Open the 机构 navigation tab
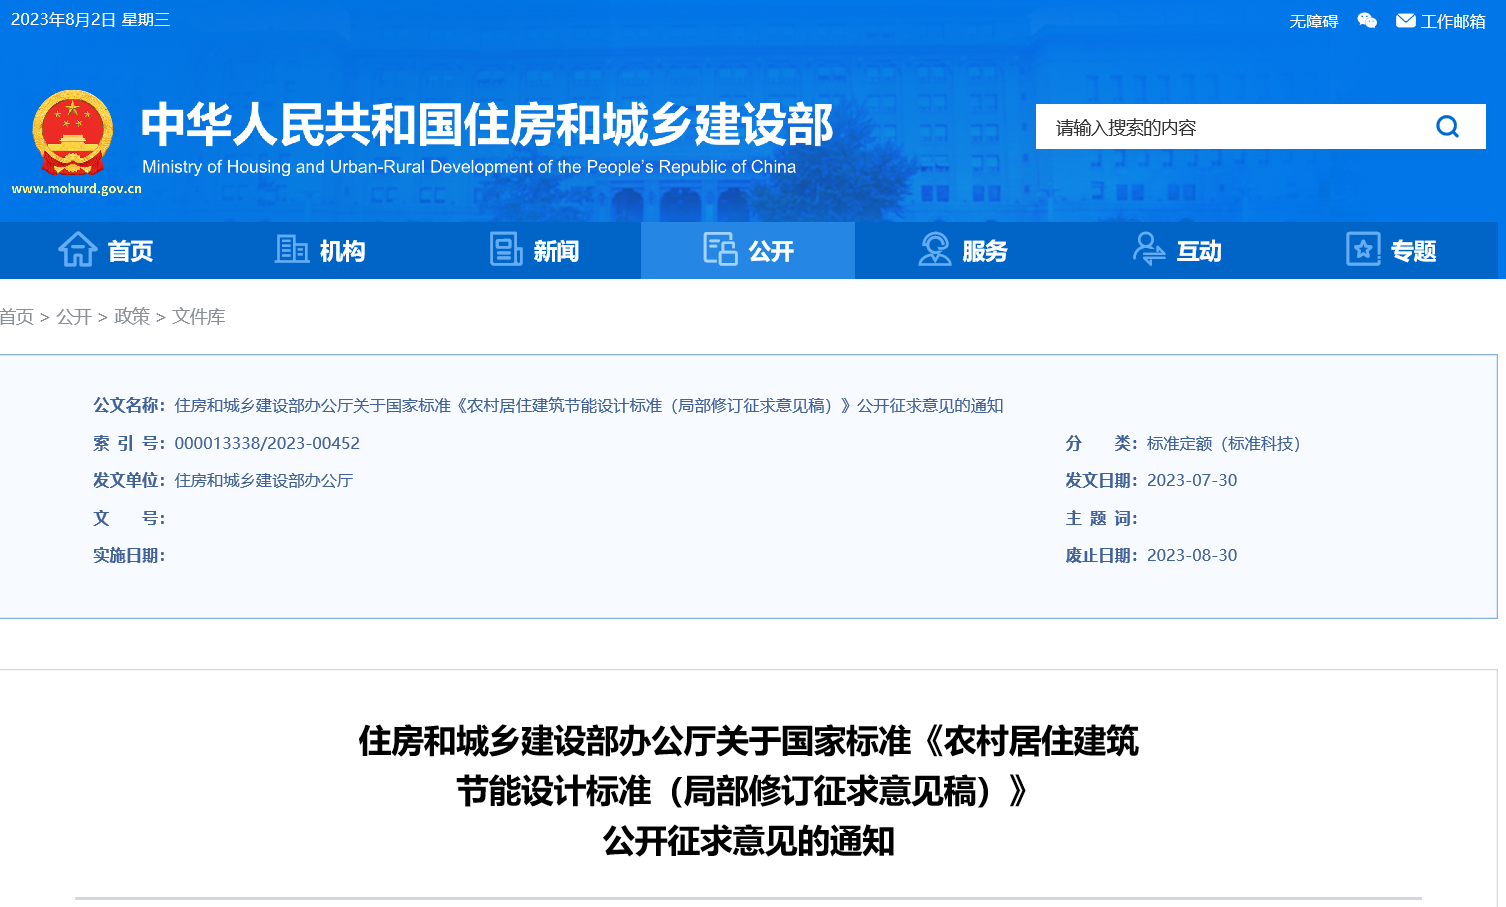The width and height of the screenshot is (1506, 907). [x=320, y=250]
